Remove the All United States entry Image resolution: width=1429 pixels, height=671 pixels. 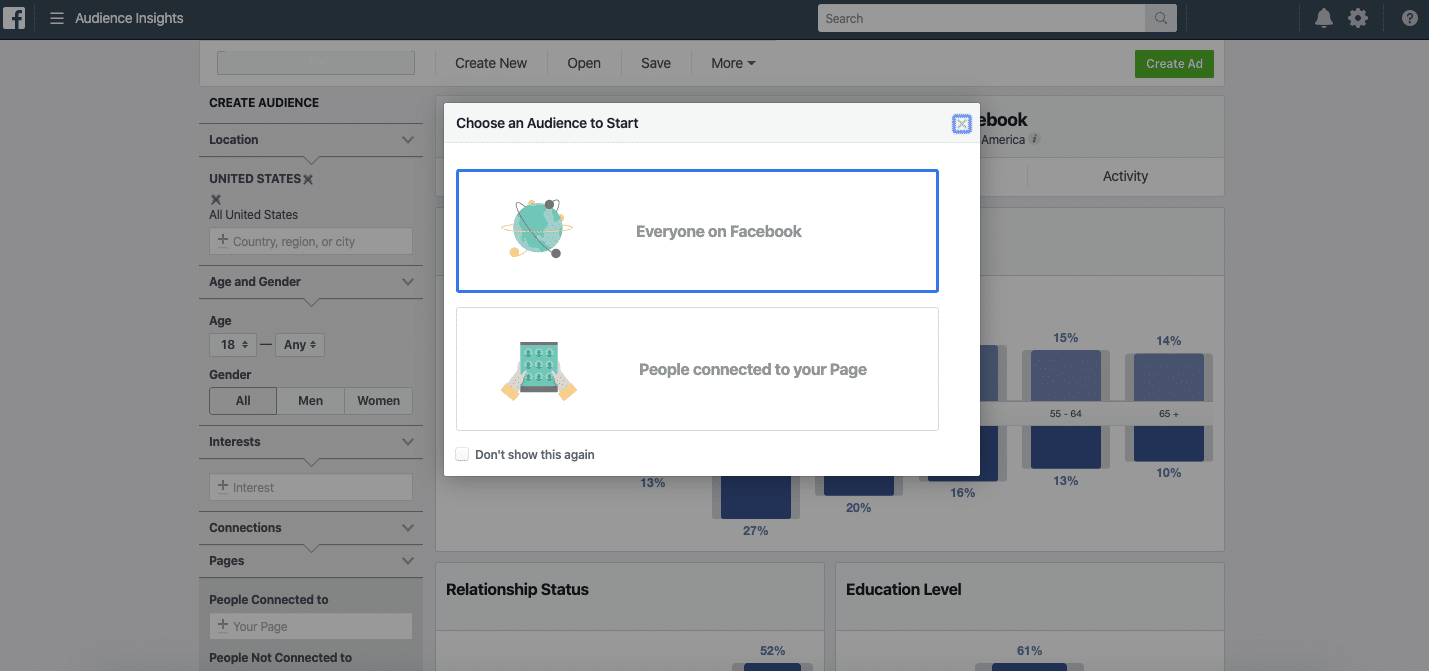(x=215, y=199)
